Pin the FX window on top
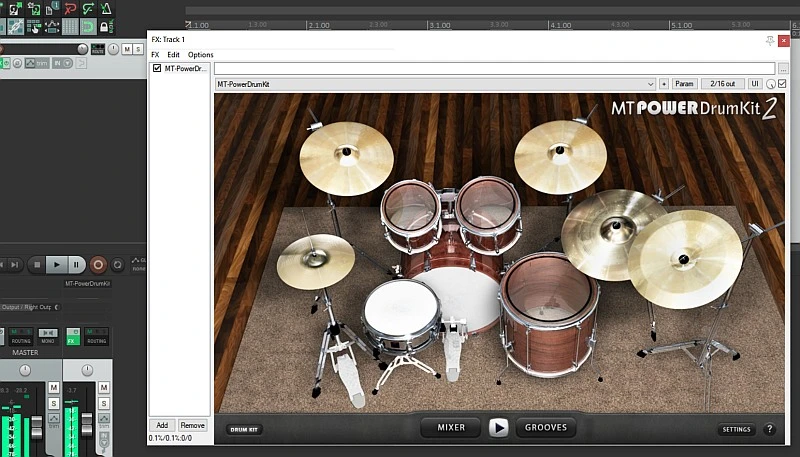 point(770,41)
